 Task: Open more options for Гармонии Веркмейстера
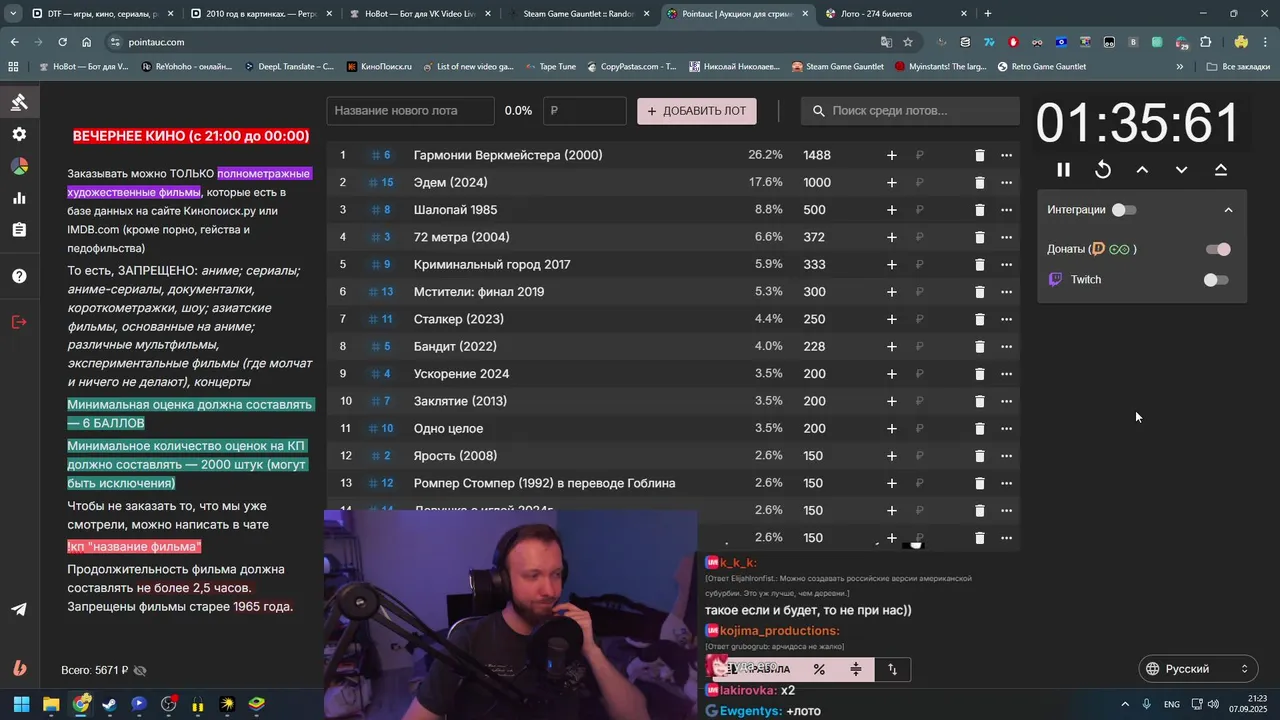coord(1006,155)
